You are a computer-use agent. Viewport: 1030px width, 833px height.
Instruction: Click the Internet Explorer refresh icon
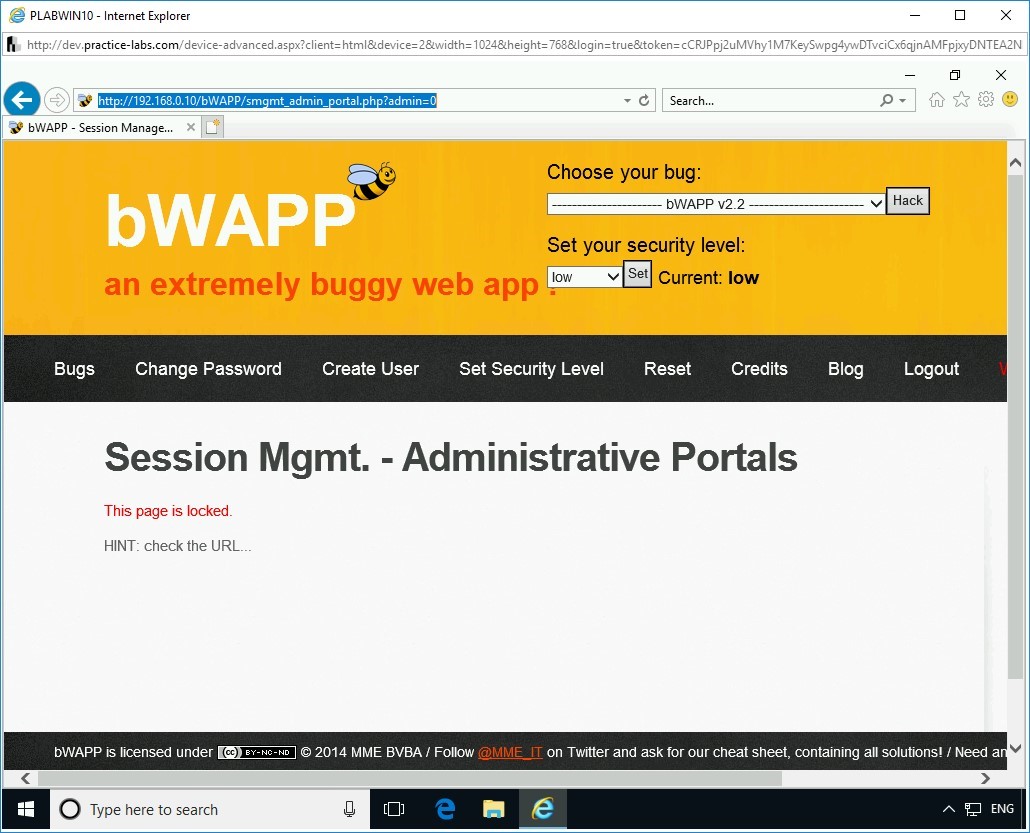click(644, 100)
